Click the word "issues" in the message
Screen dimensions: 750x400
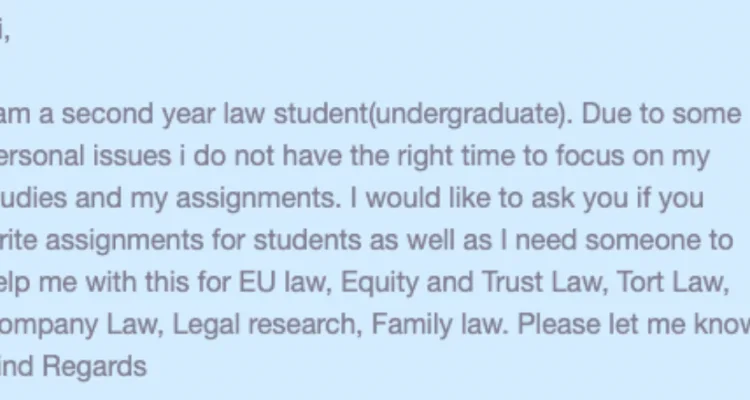(x=132, y=156)
